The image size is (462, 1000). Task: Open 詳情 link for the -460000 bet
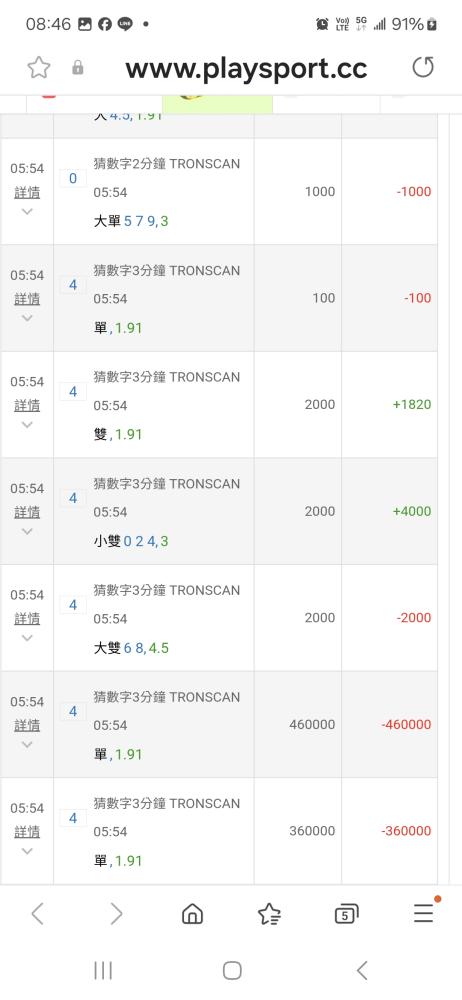(x=27, y=725)
